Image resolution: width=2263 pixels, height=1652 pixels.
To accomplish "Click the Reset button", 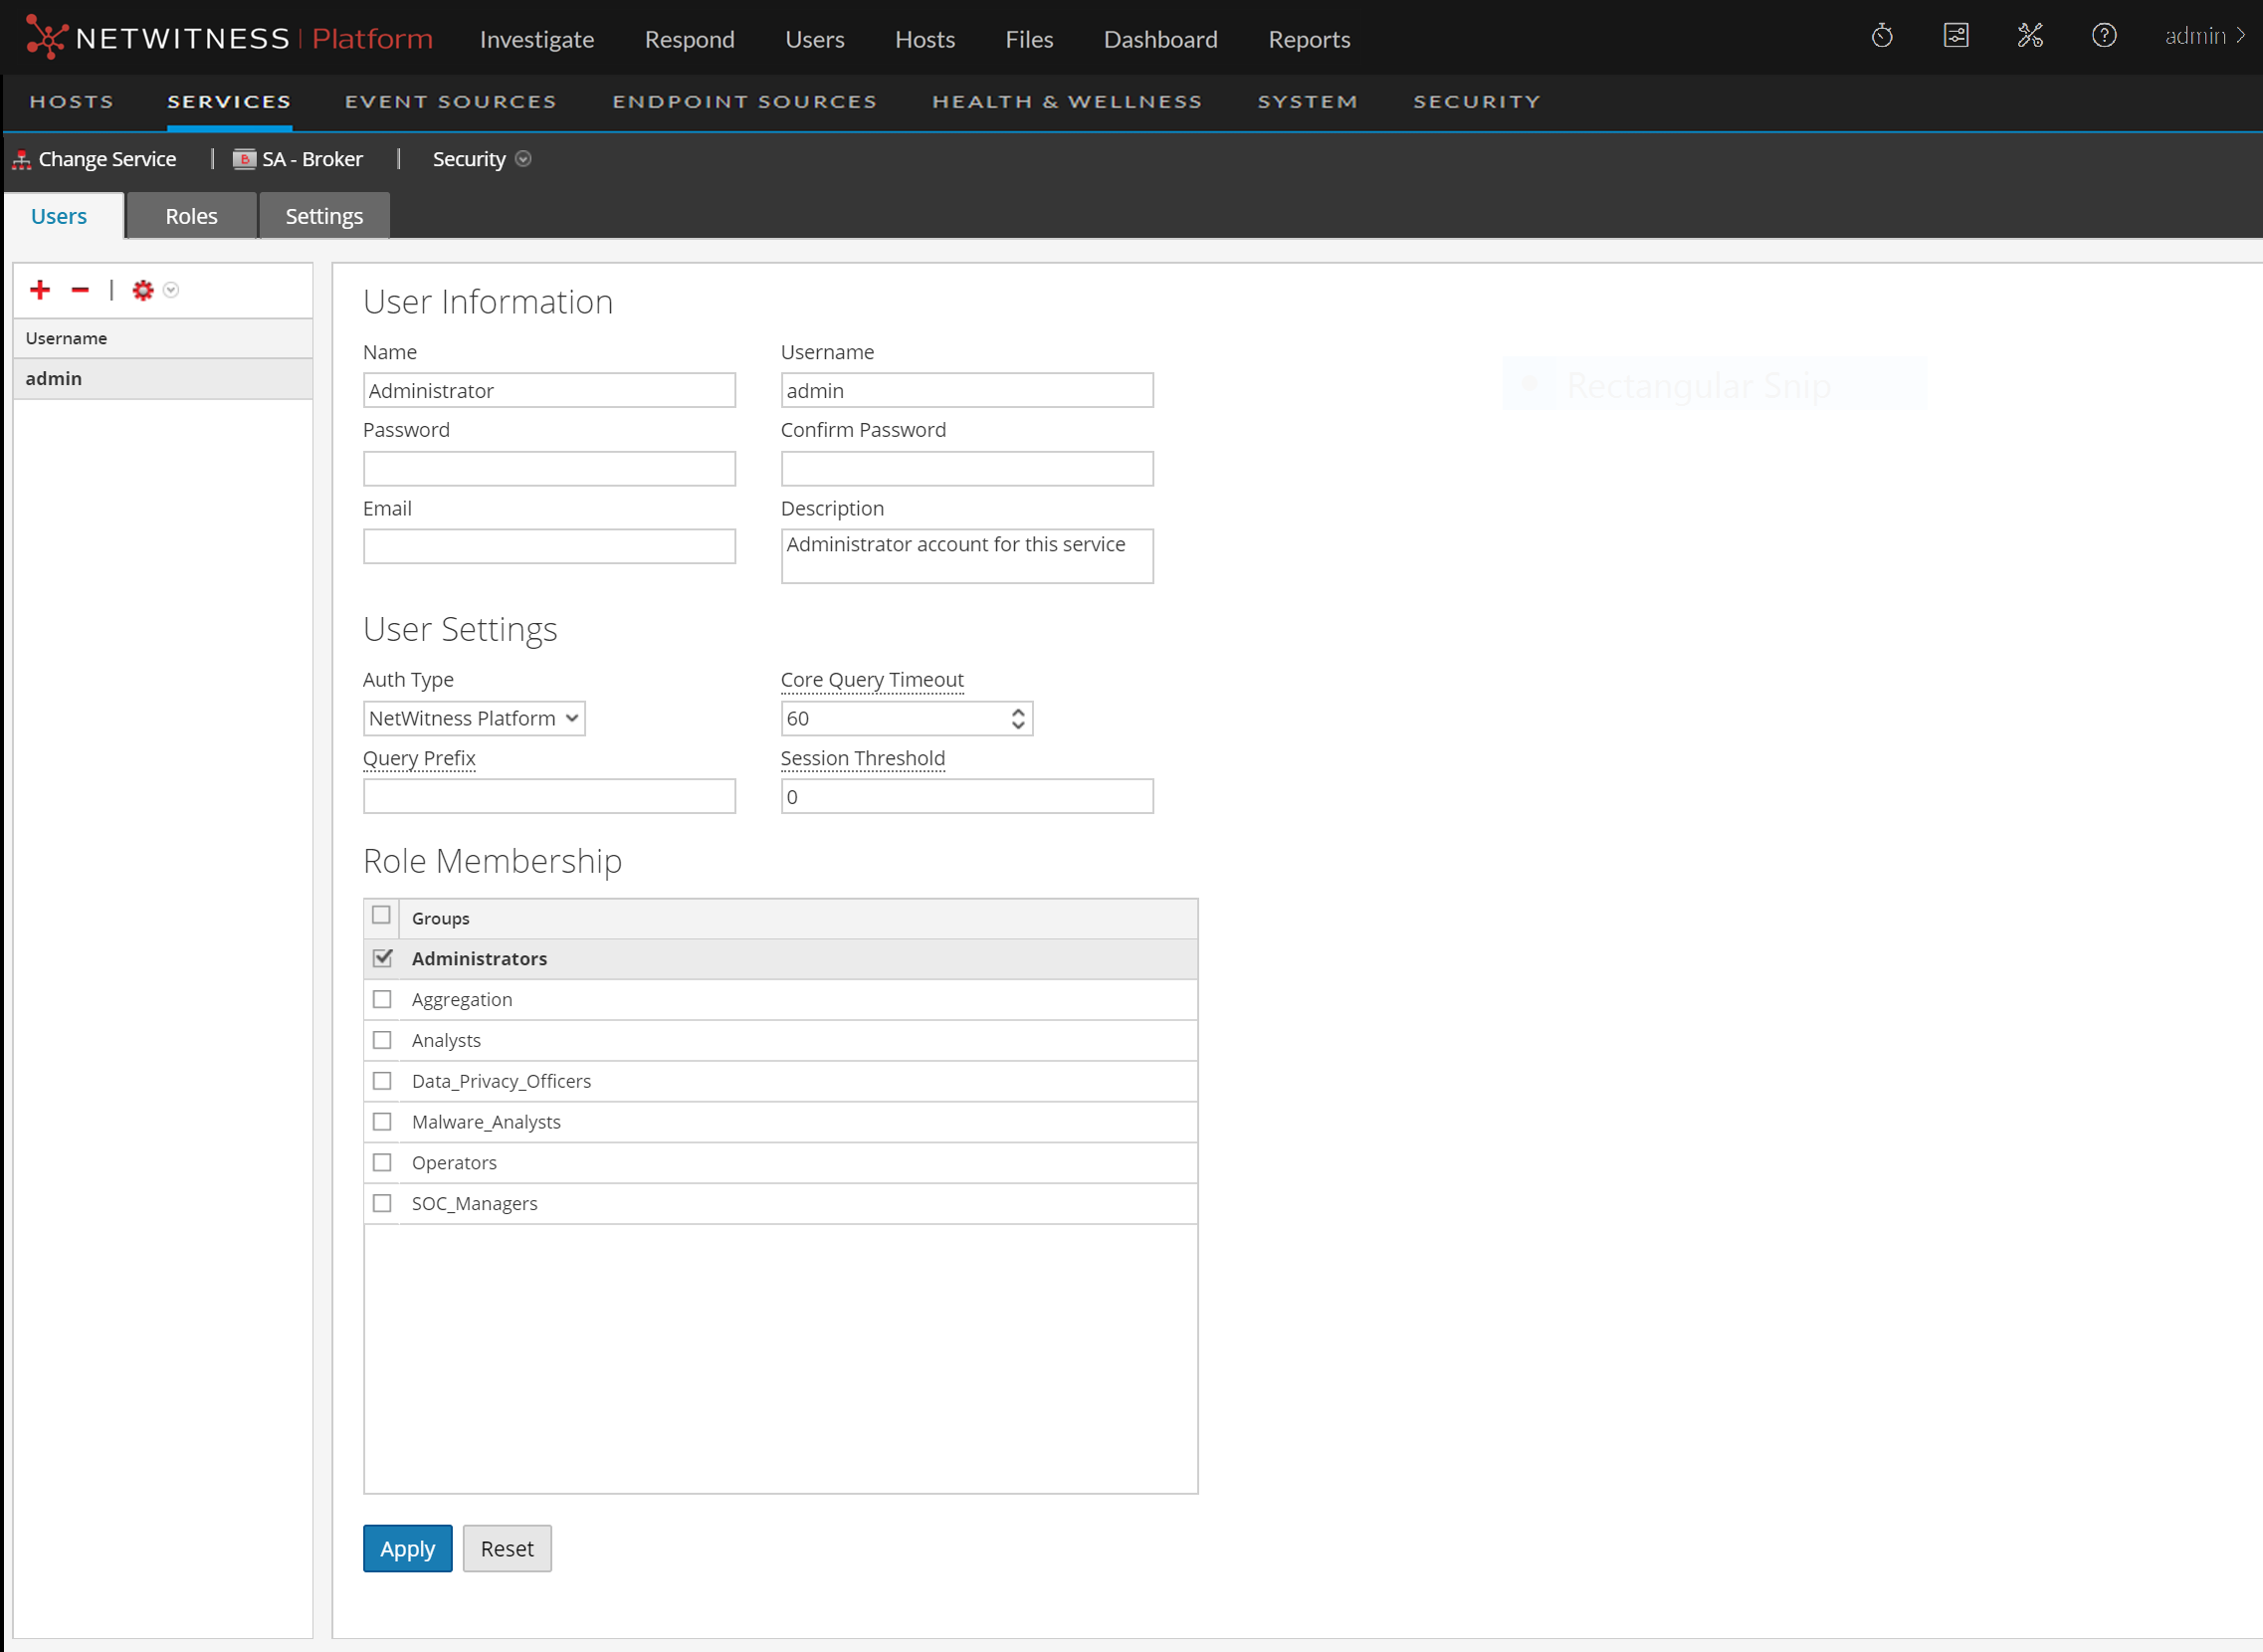I will pyautogui.click(x=506, y=1548).
